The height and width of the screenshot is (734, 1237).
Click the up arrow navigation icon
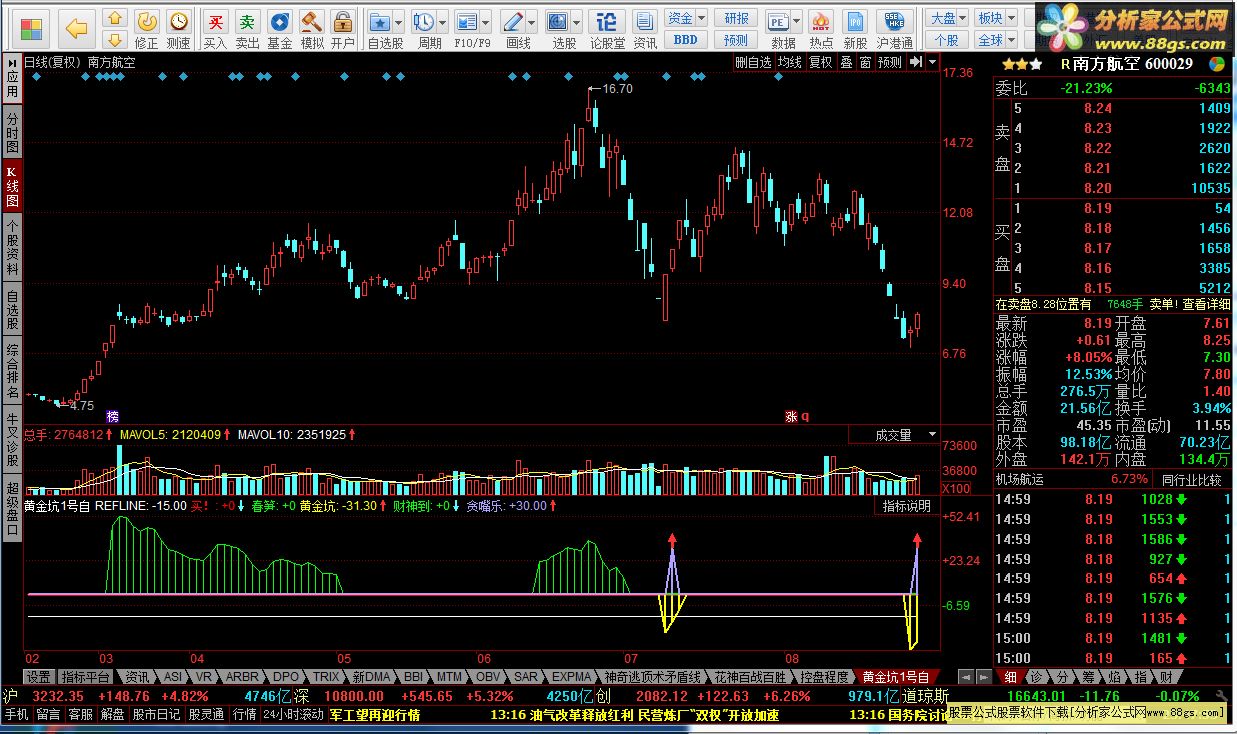click(x=115, y=18)
